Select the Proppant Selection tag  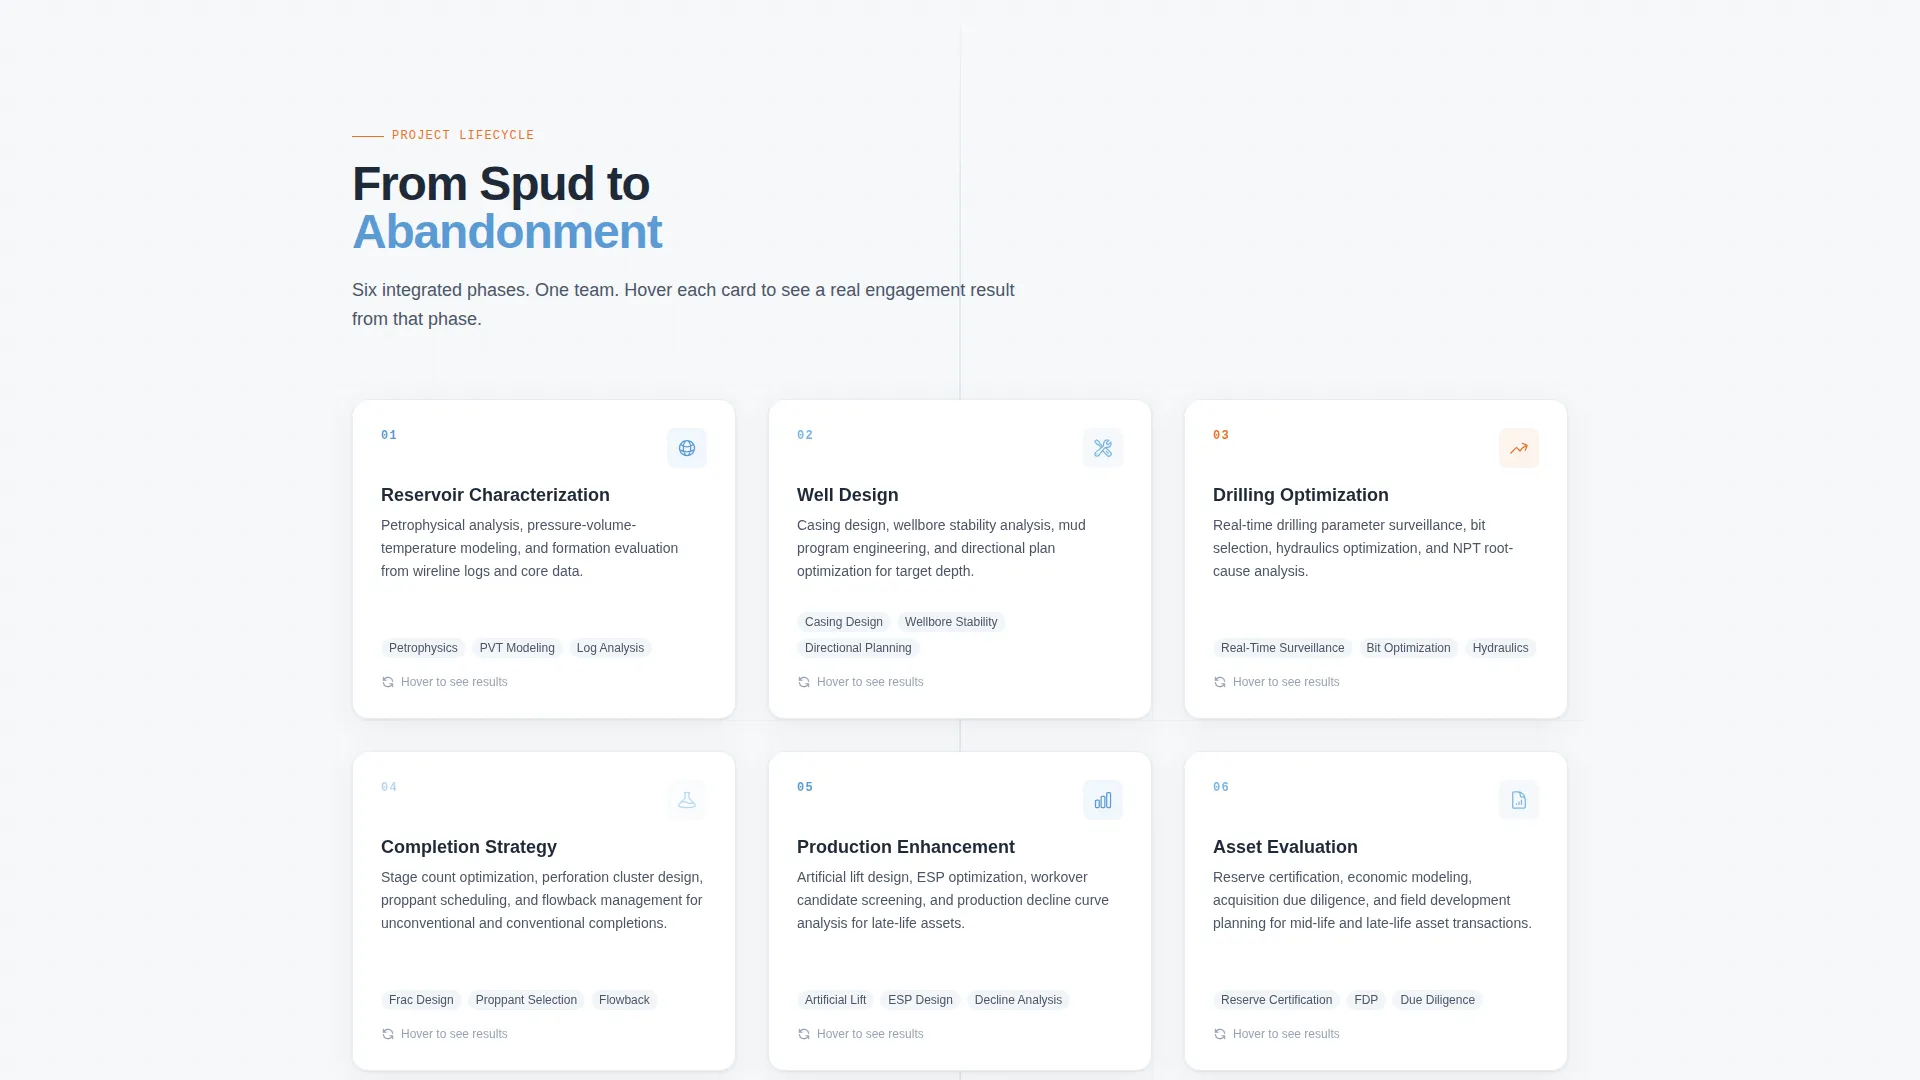click(x=526, y=1000)
